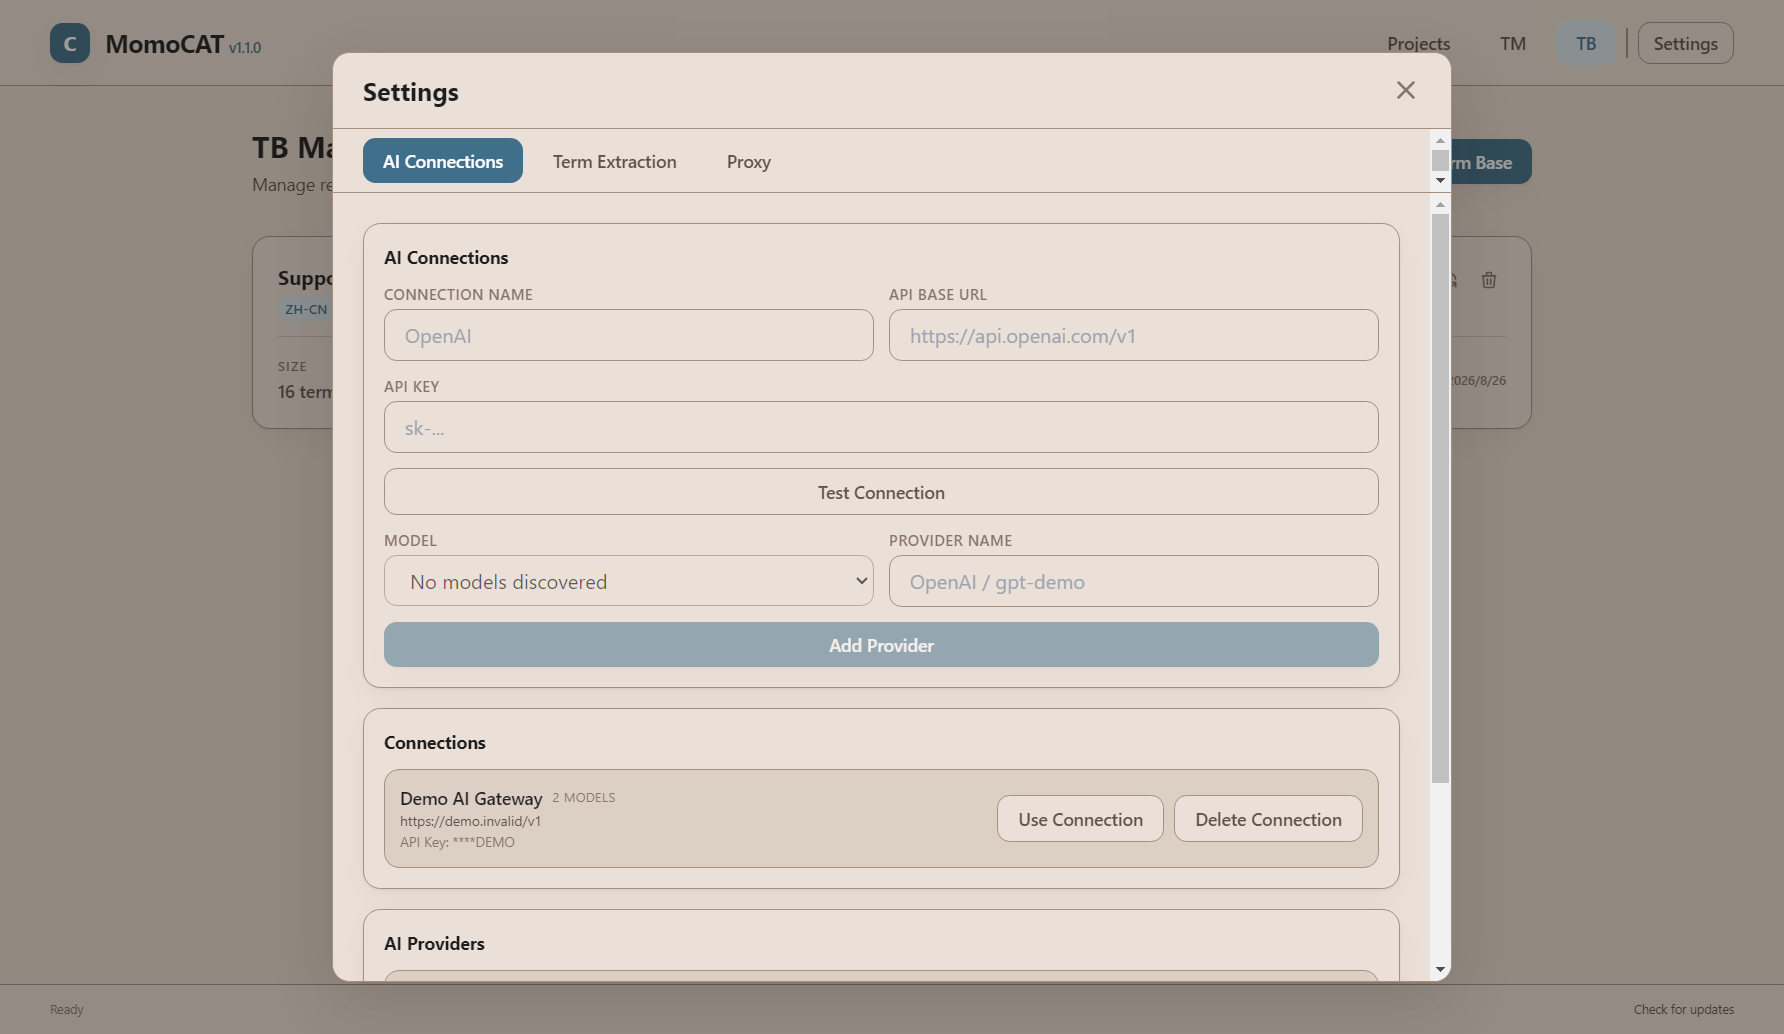This screenshot has width=1784, height=1034.
Task: Focus the Provider Name field
Action: 1134,581
